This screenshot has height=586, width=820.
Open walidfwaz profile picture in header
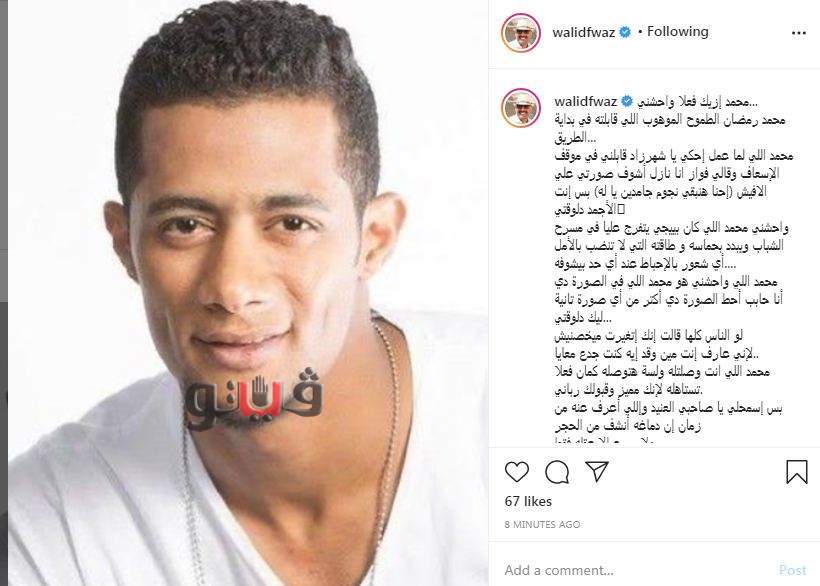[521, 32]
